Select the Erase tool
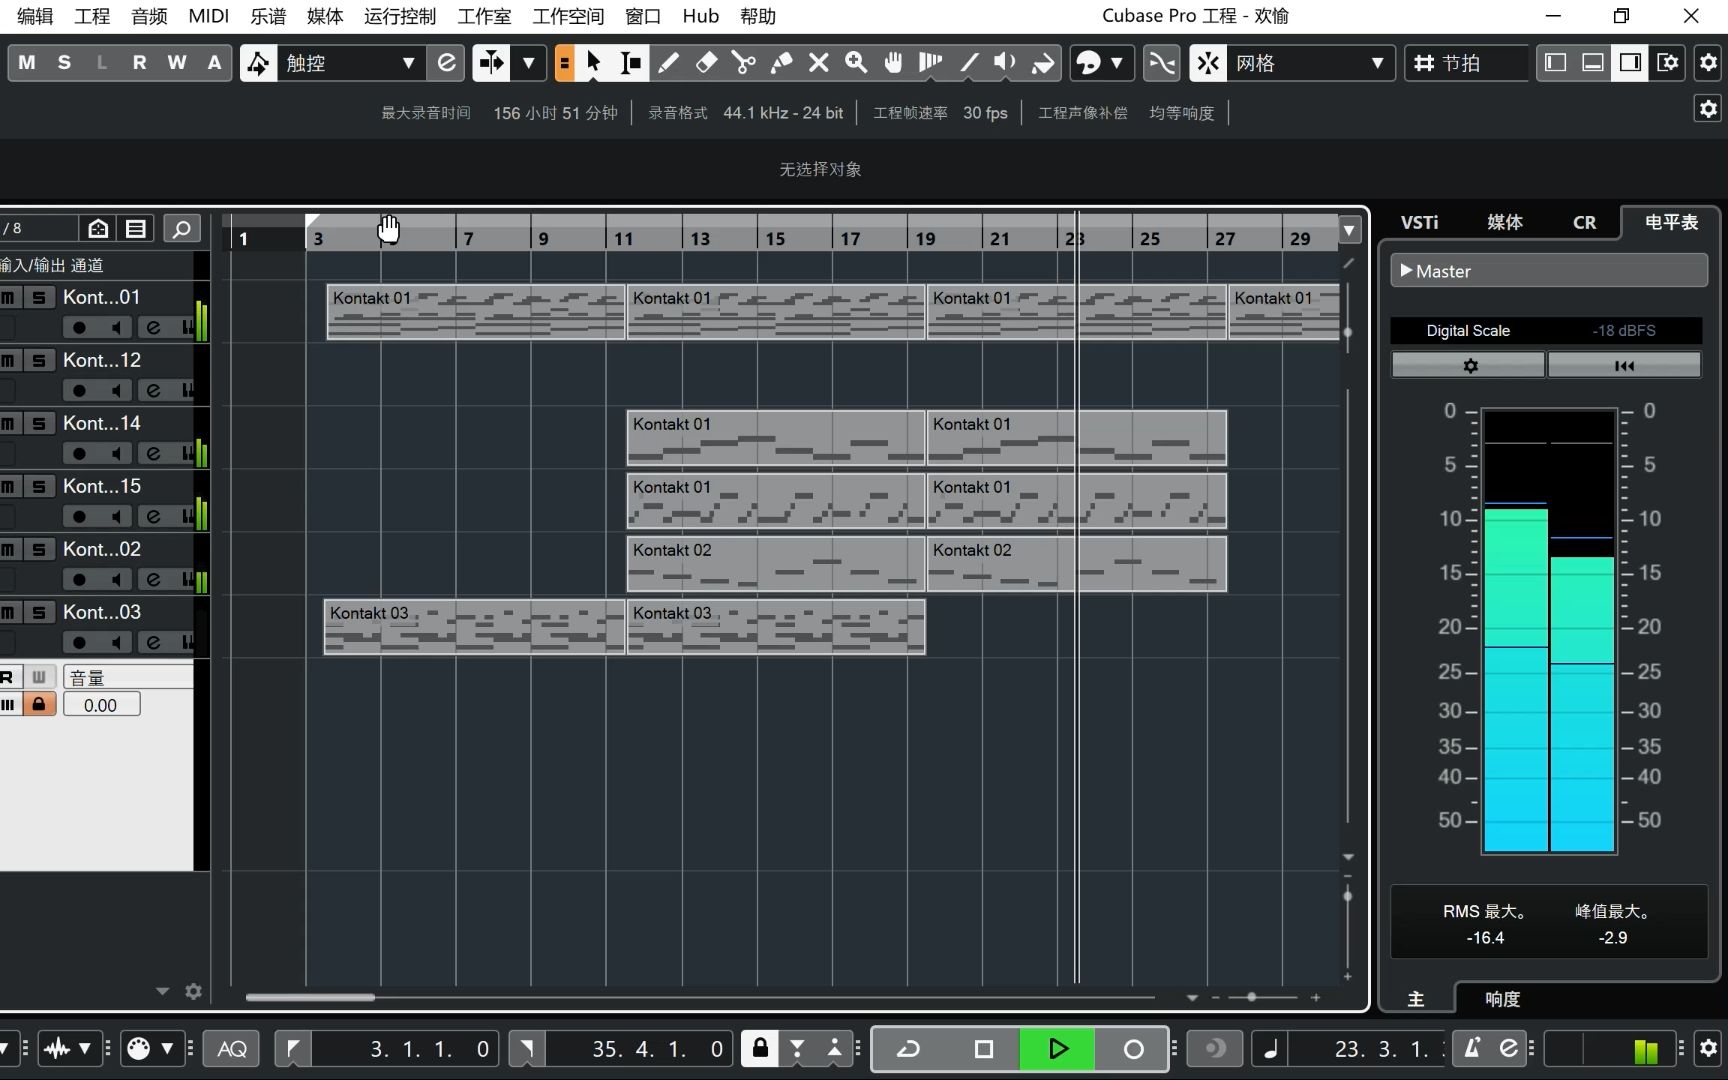This screenshot has width=1728, height=1080. point(706,63)
